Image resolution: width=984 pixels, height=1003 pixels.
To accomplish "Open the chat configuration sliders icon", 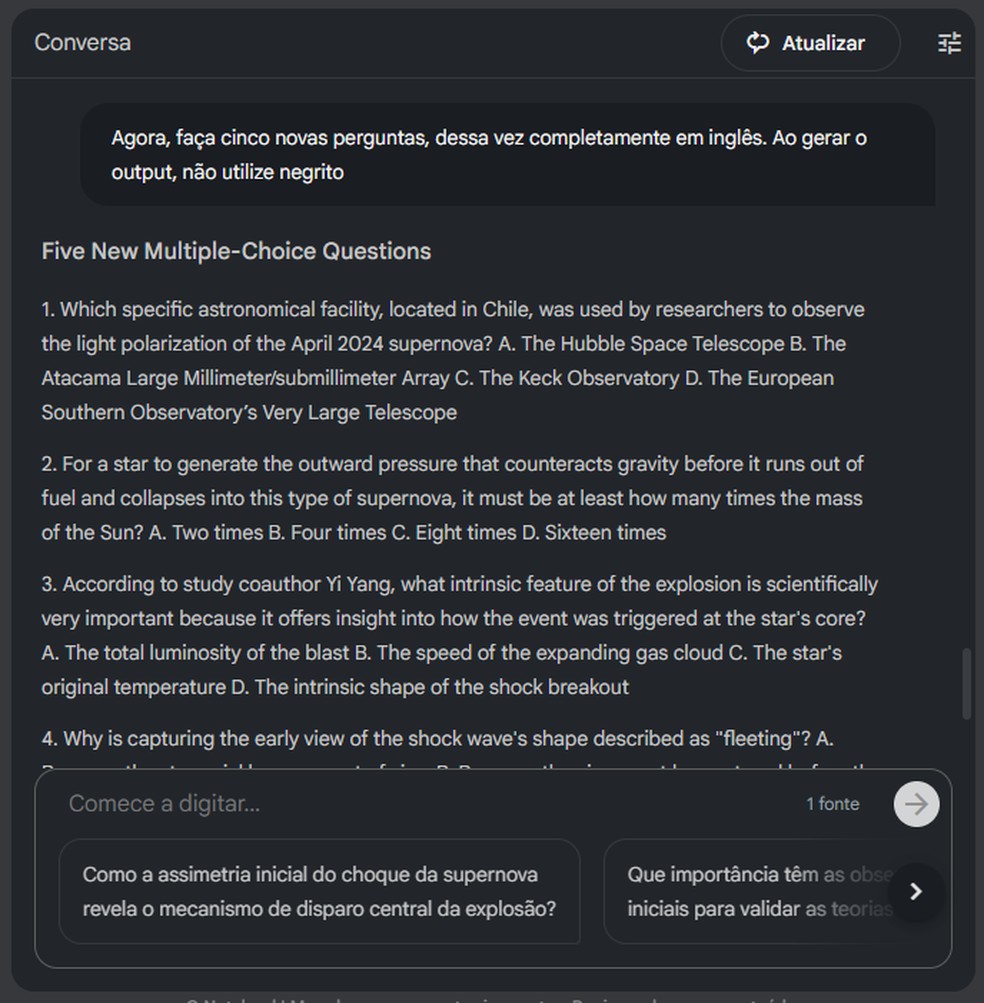I will [949, 43].
